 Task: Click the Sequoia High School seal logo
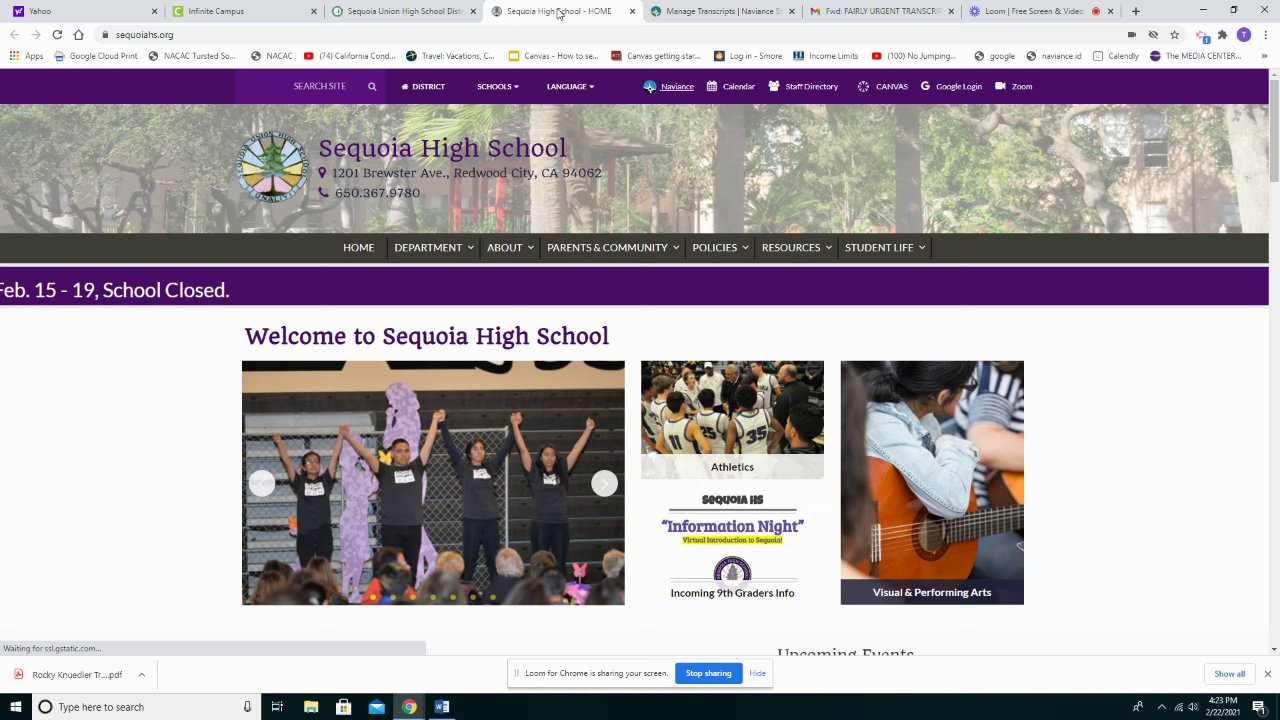click(272, 167)
